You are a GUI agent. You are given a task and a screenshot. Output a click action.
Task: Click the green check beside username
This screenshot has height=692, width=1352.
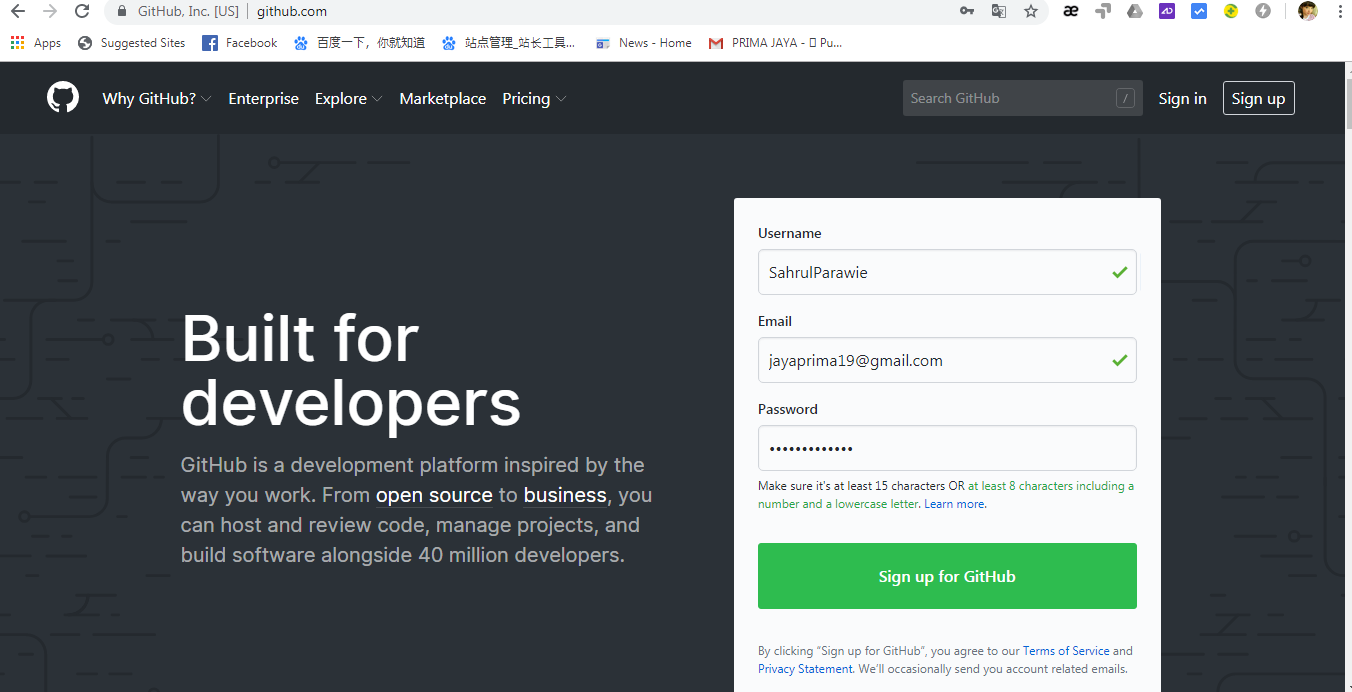[1119, 272]
